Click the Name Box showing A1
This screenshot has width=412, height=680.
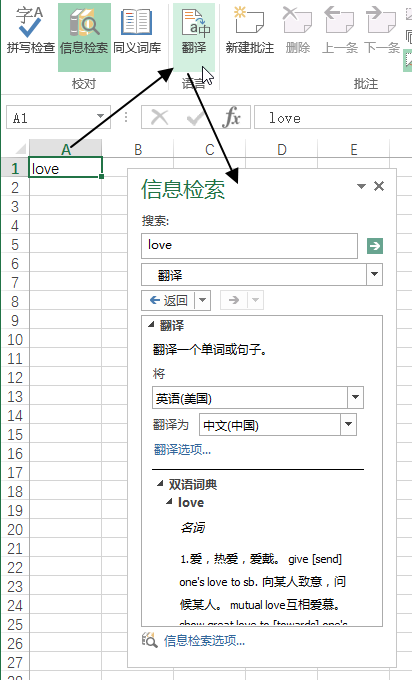[50, 117]
